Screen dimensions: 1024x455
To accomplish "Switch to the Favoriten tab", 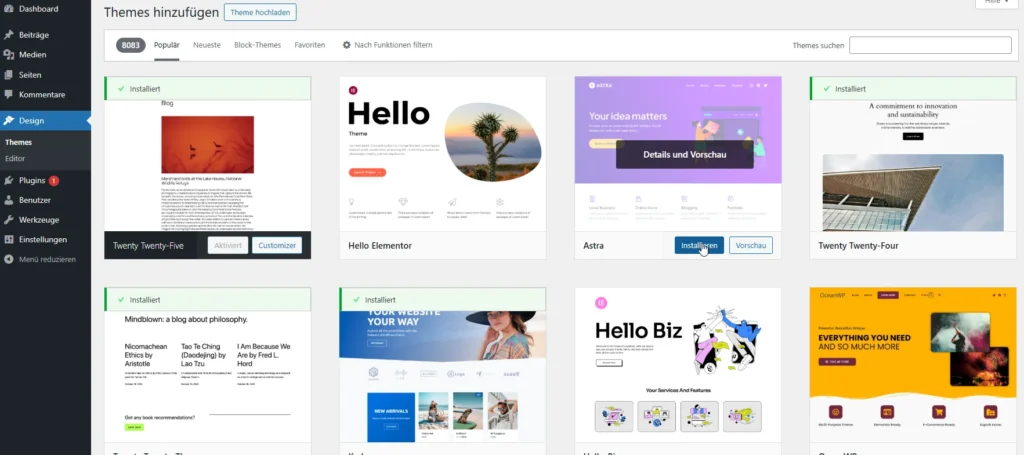I will tap(310, 45).
